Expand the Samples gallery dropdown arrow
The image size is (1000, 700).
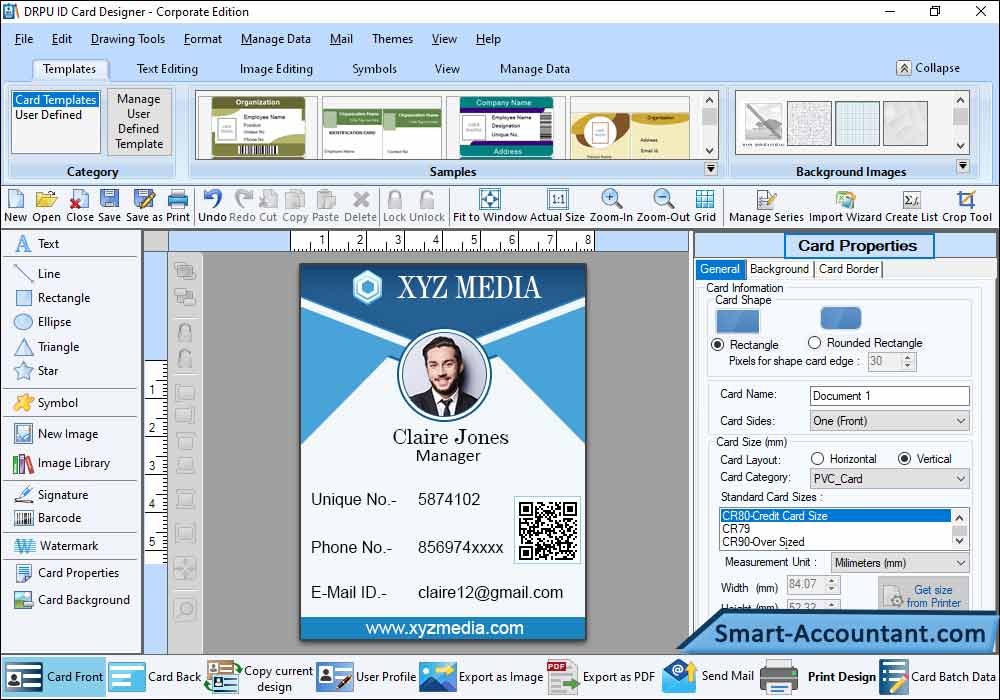click(x=710, y=169)
